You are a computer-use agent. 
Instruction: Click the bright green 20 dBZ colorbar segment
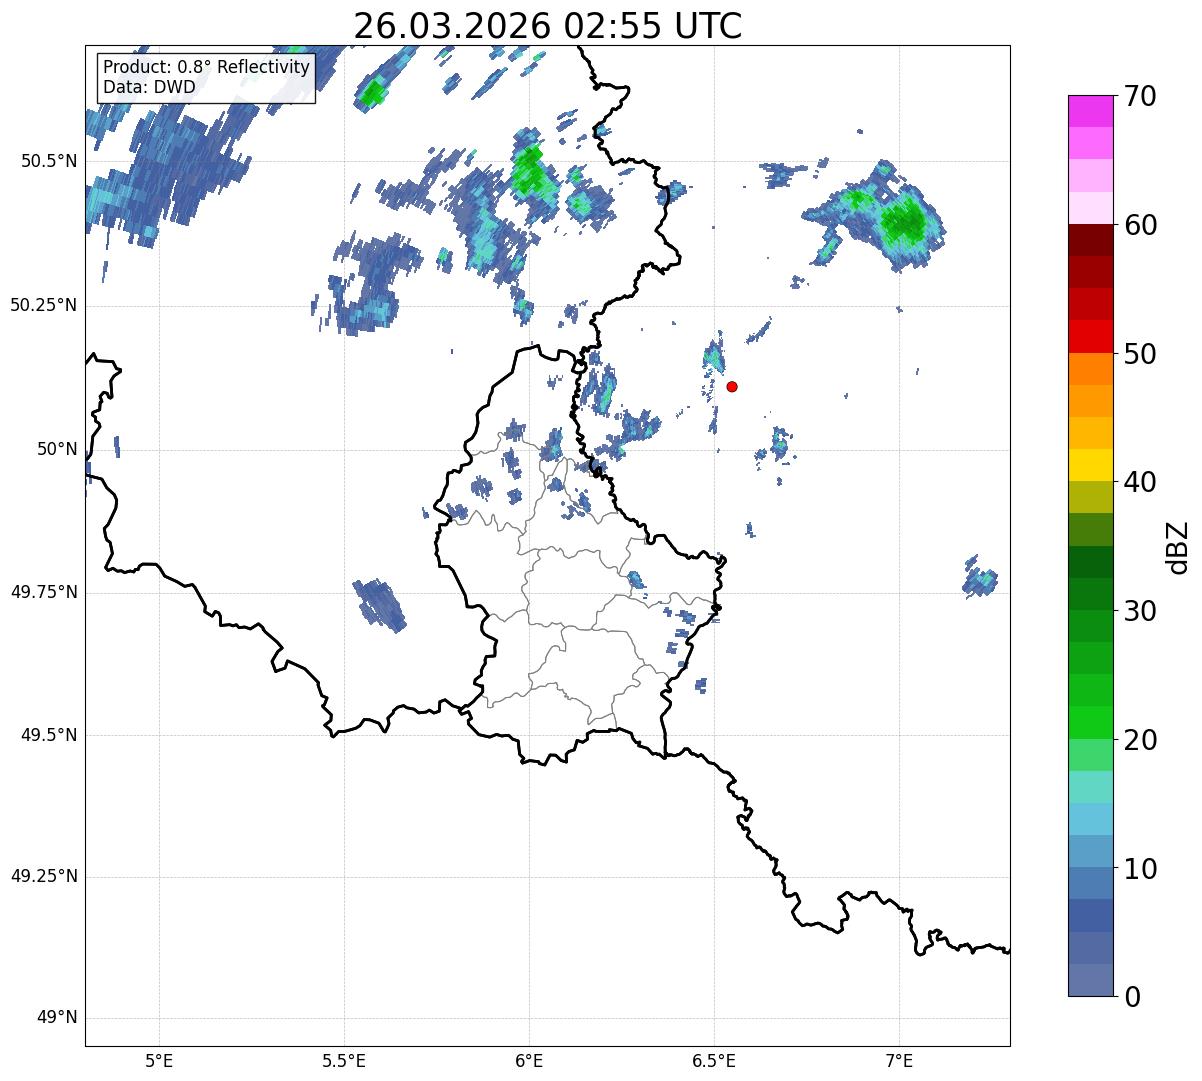pos(1090,723)
